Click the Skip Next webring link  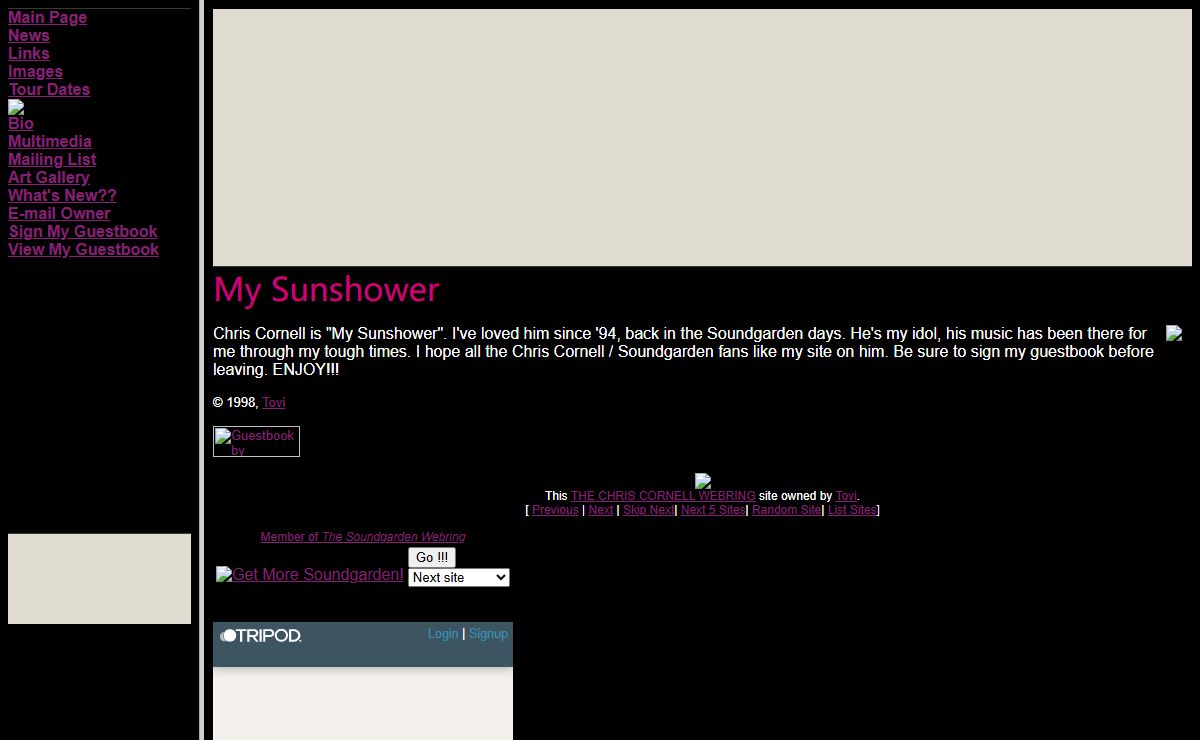649,510
